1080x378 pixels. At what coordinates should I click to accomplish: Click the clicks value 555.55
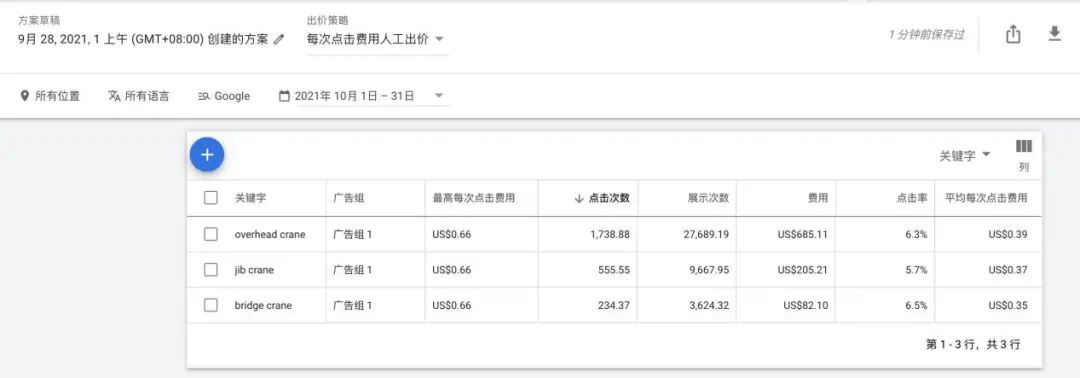coord(614,270)
